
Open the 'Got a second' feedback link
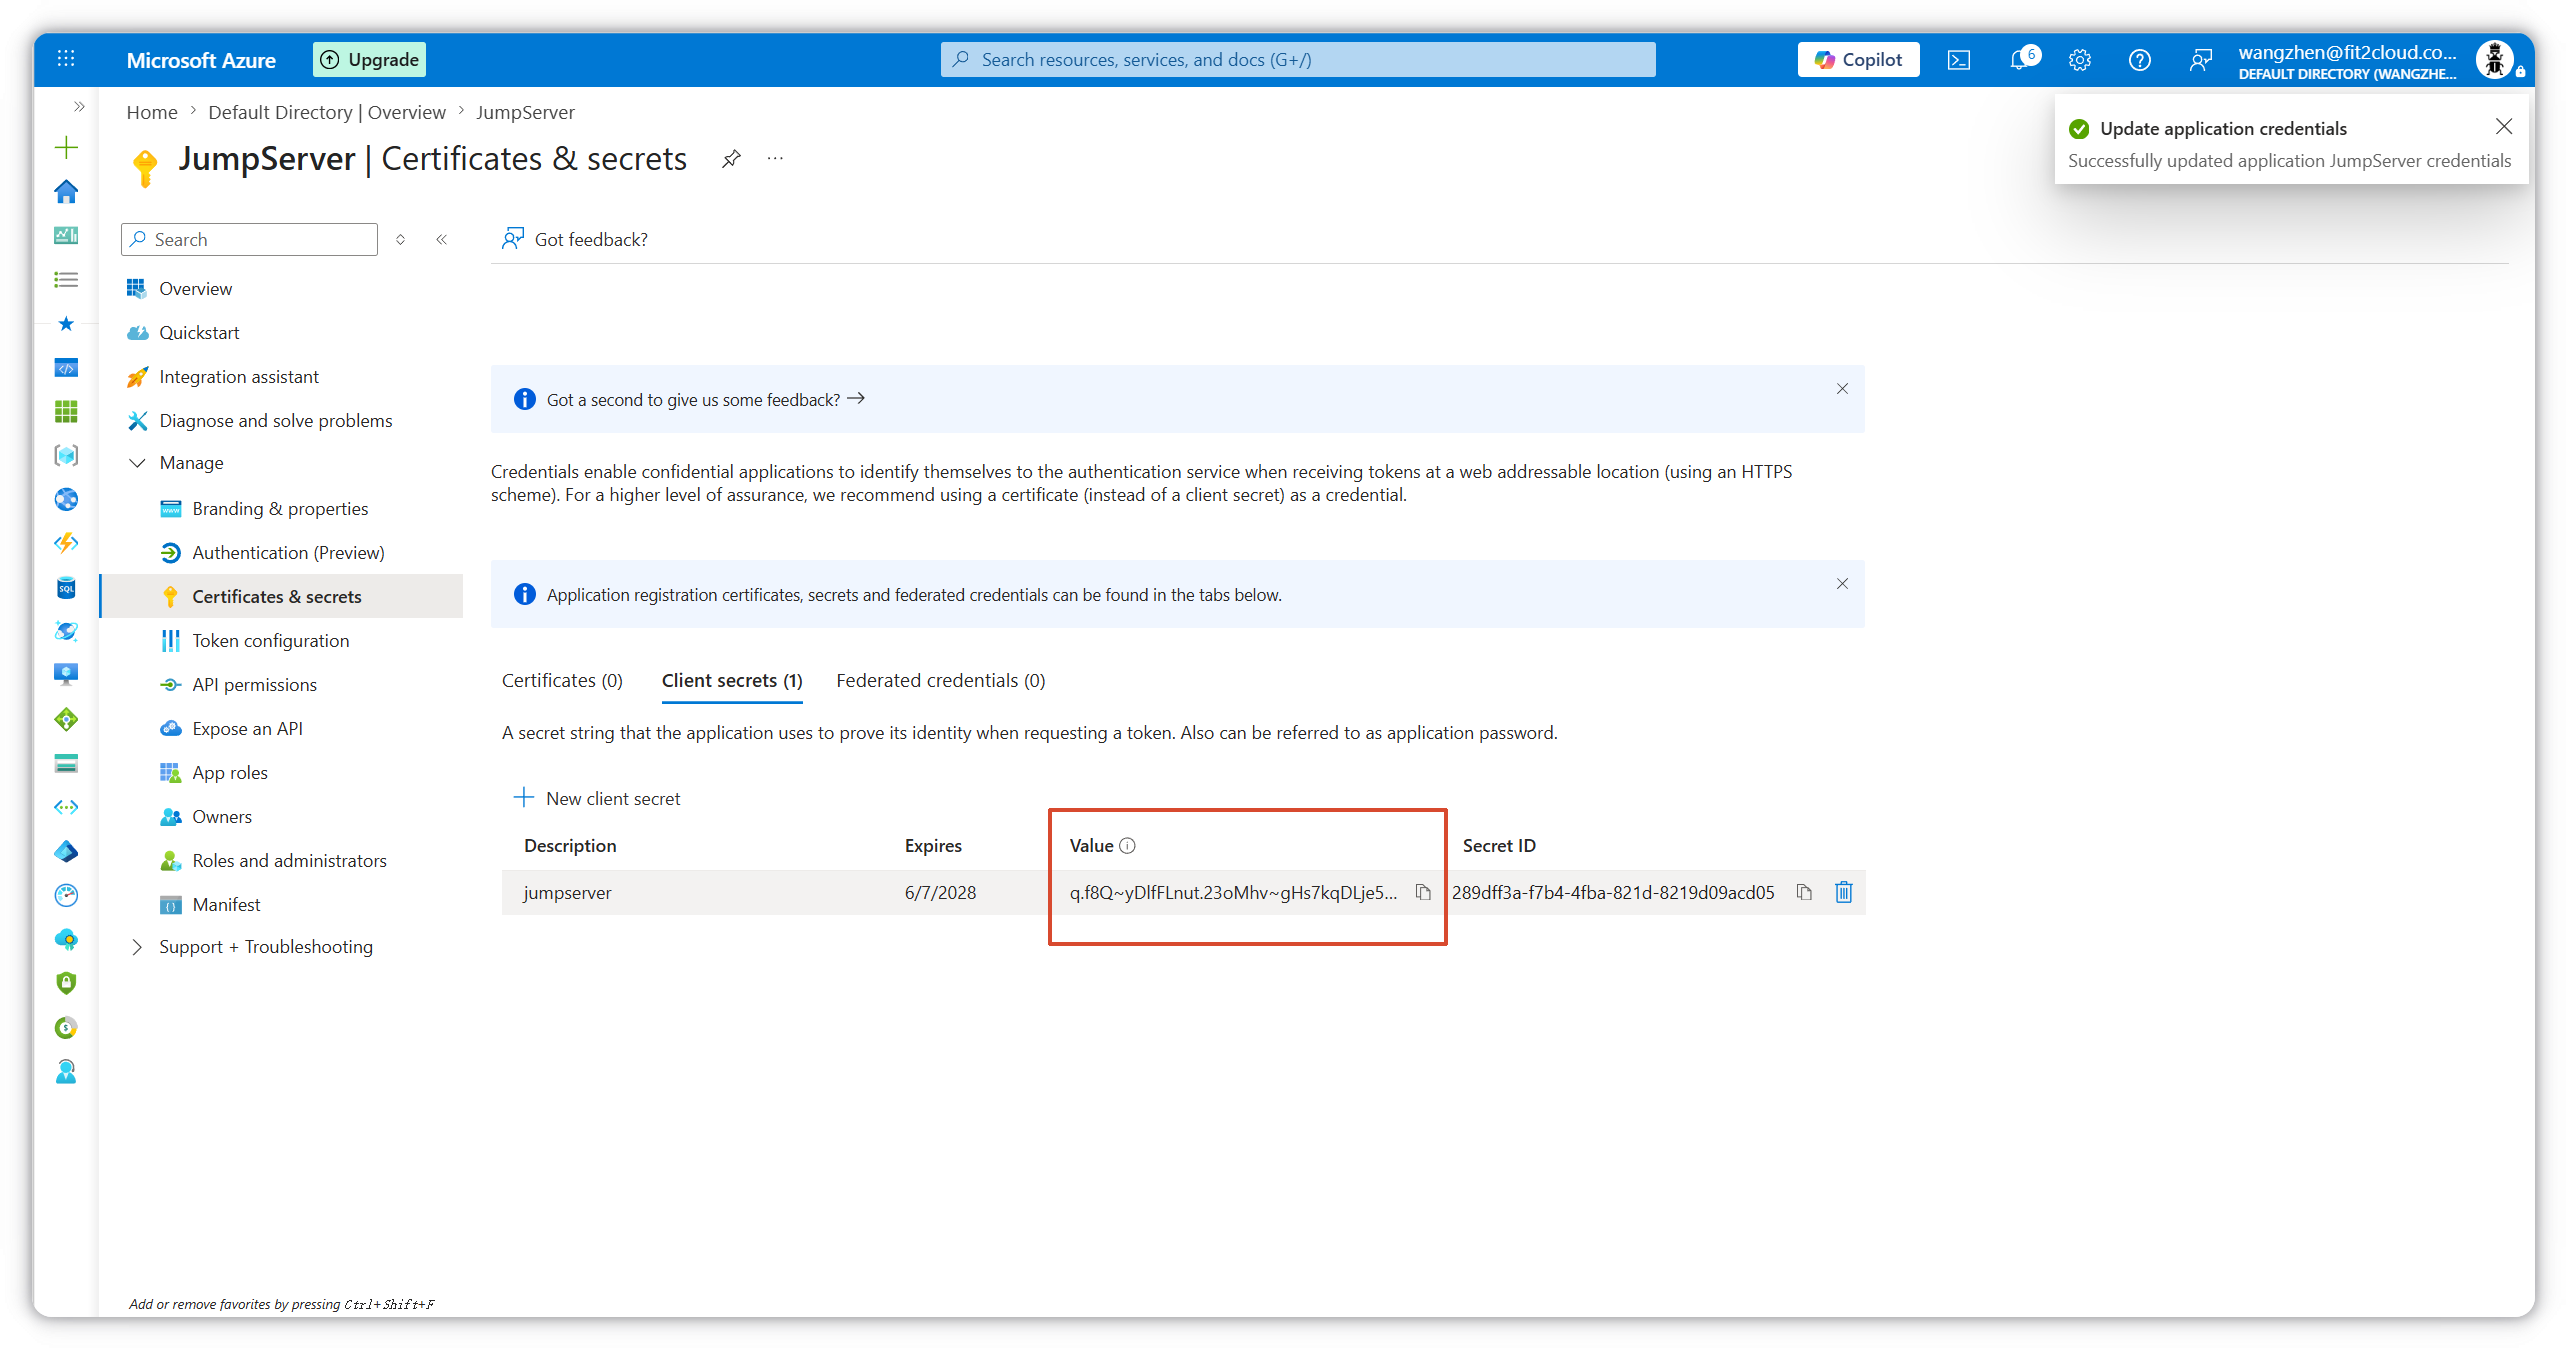coord(705,400)
